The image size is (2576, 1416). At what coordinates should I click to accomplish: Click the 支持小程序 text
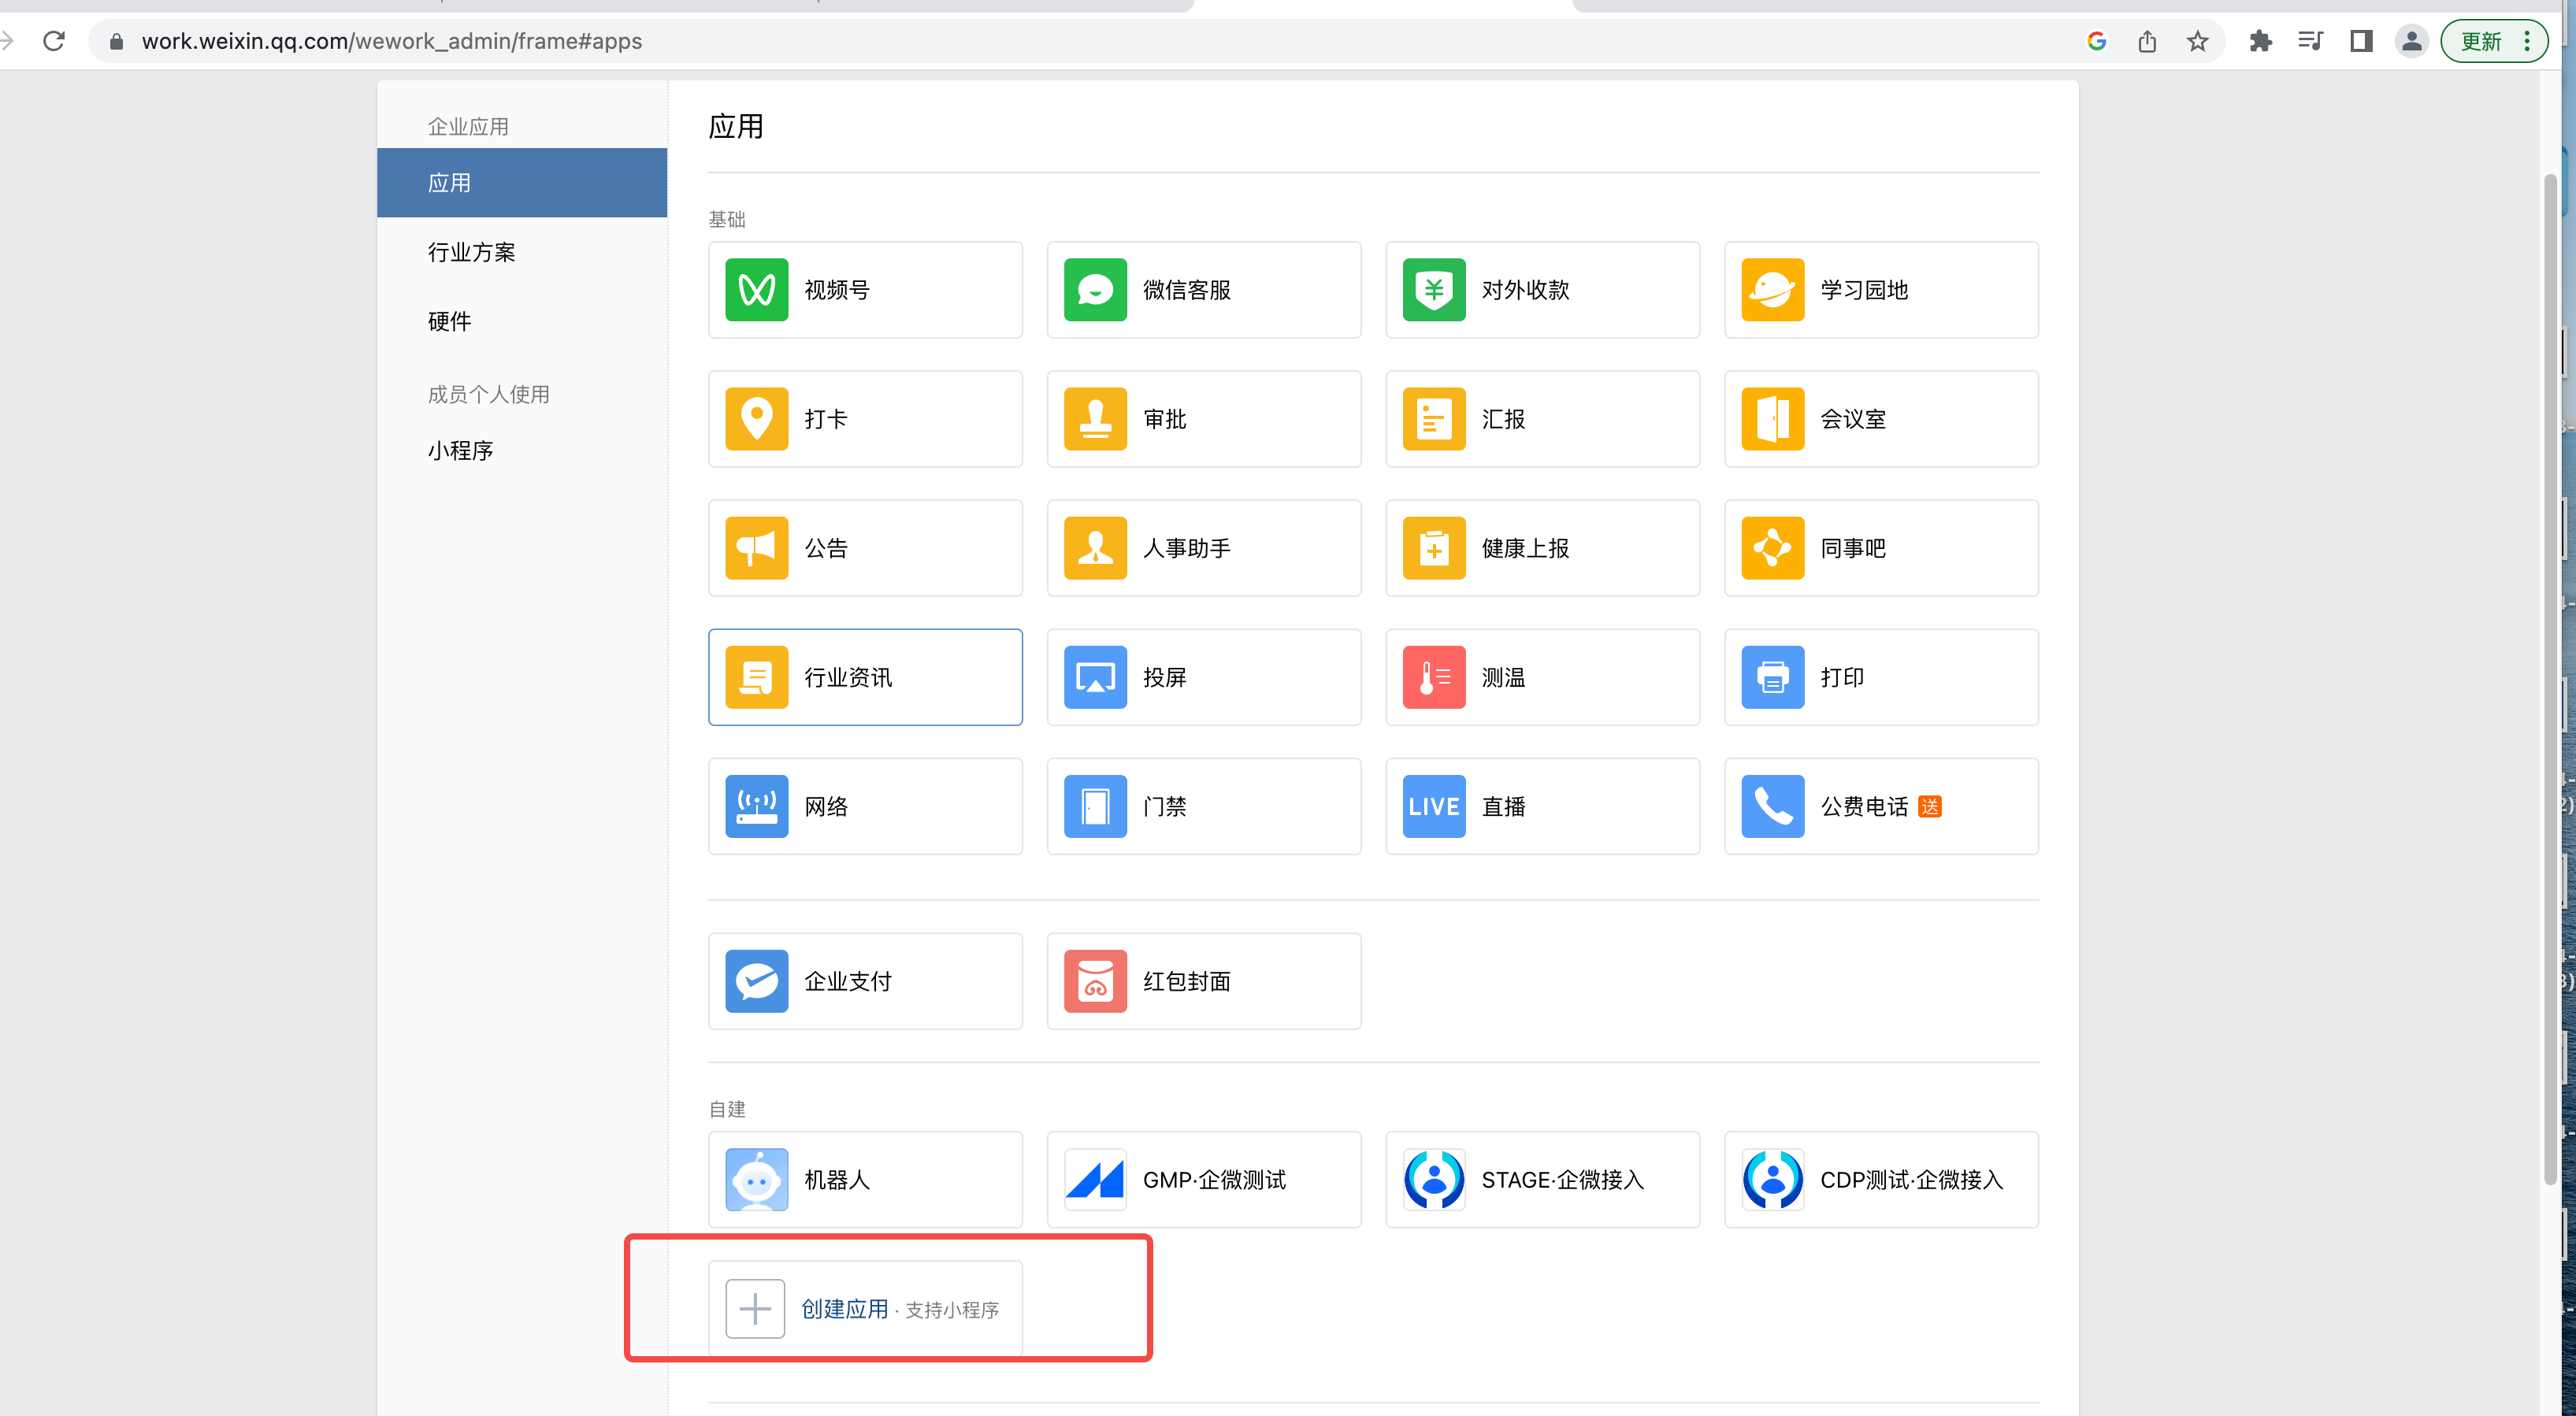[952, 1310]
